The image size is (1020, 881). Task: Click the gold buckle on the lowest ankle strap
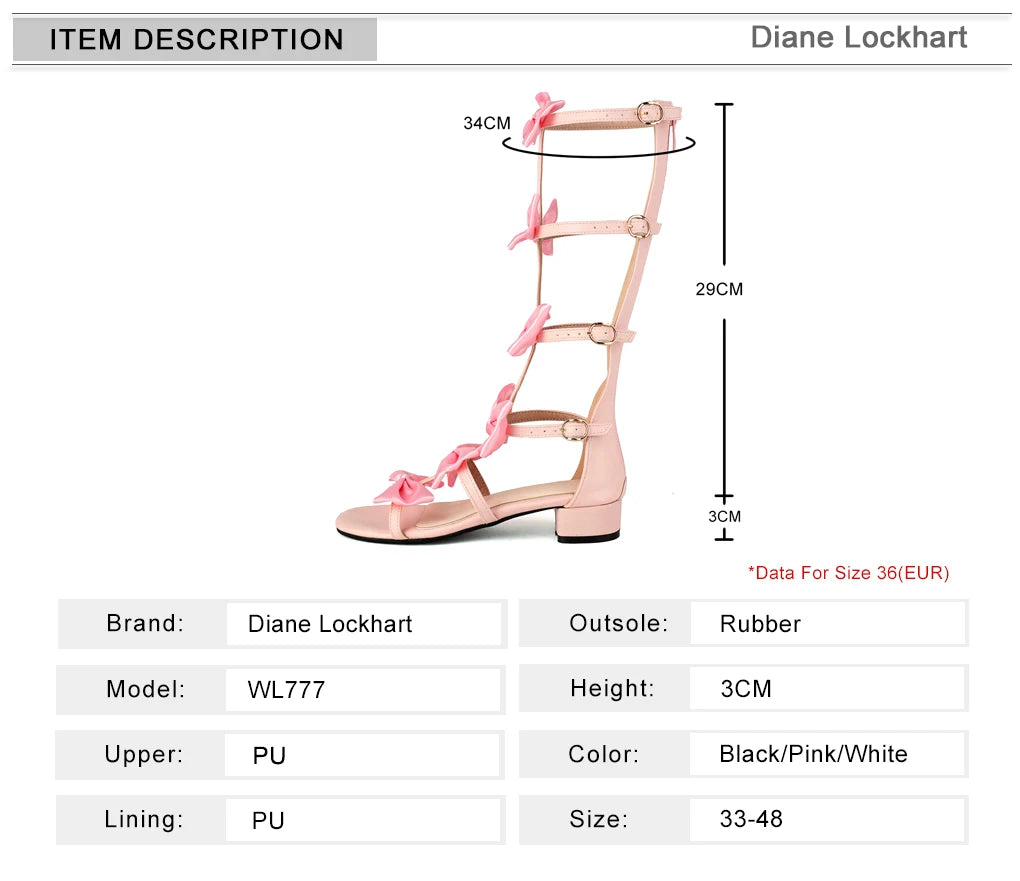pos(571,430)
